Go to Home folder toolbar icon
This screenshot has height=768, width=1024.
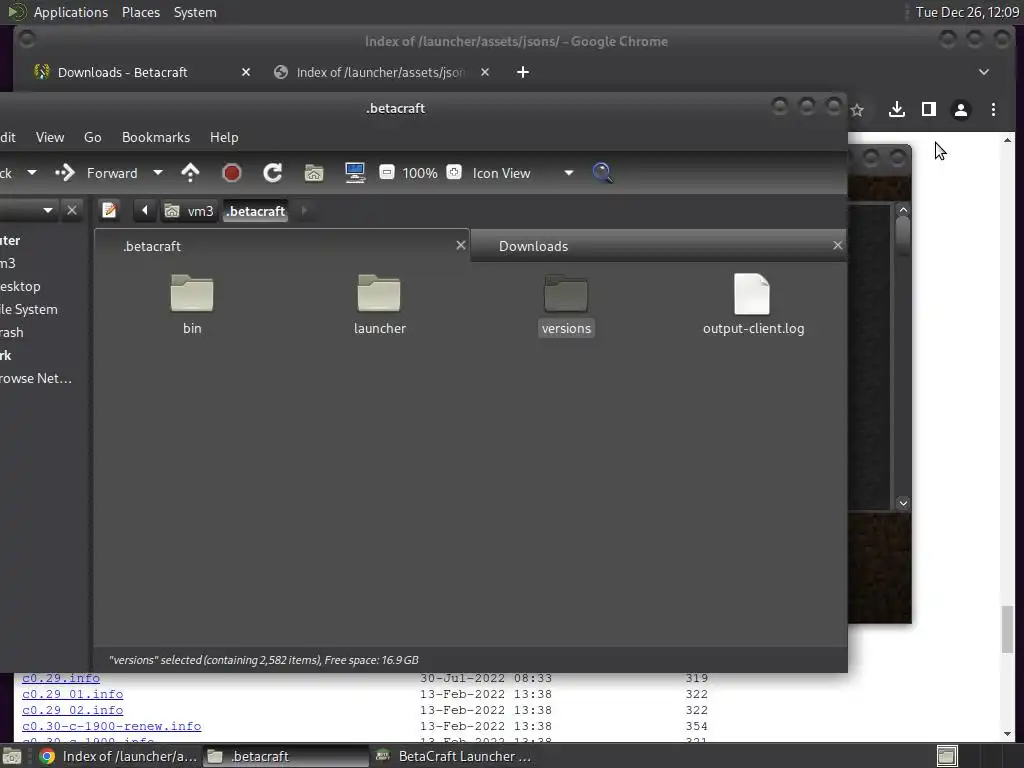click(314, 173)
